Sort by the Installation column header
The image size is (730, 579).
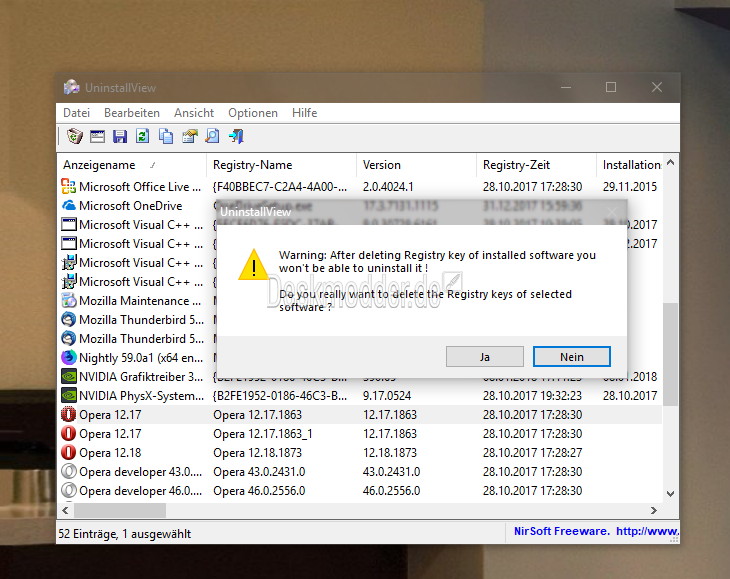pos(629,165)
